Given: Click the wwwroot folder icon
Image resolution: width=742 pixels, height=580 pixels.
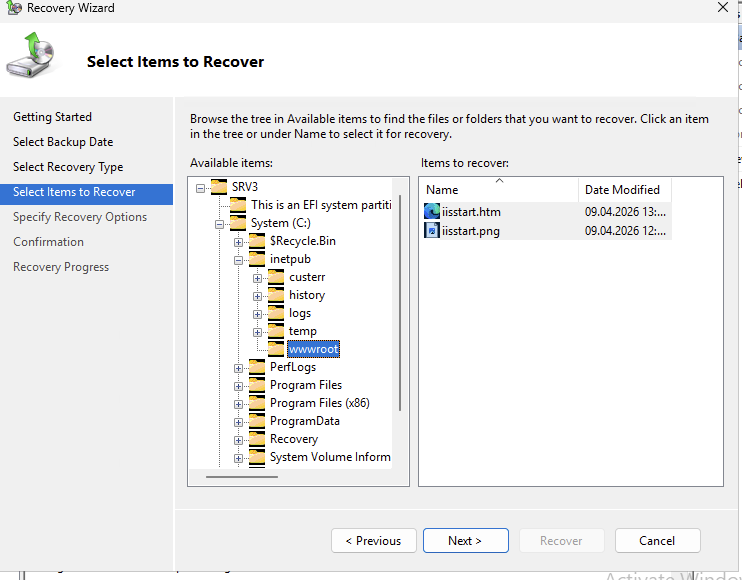Looking at the screenshot, I should pos(276,349).
